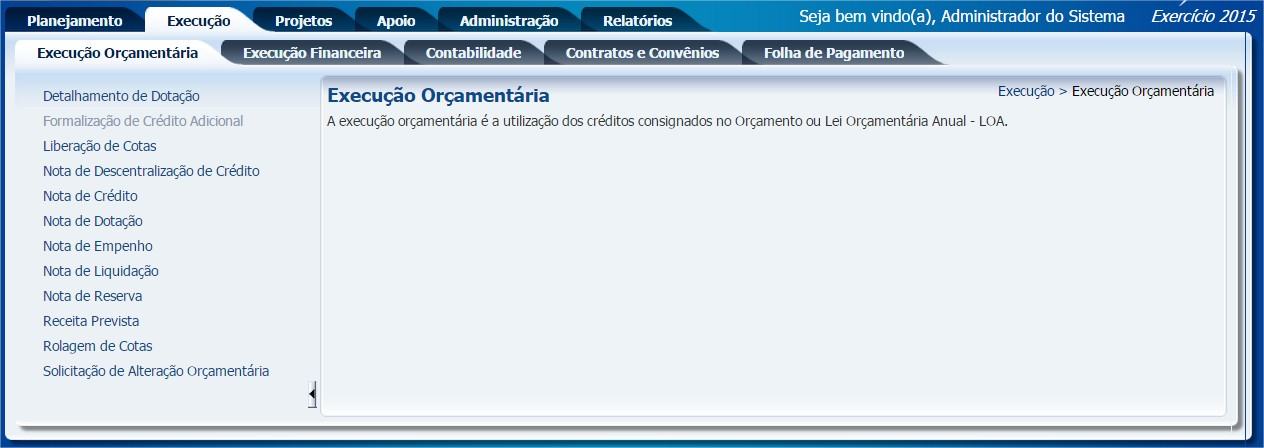Click the Liberação de Cotas link
Viewport: 1264px width, 448px height.
pyautogui.click(x=99, y=146)
